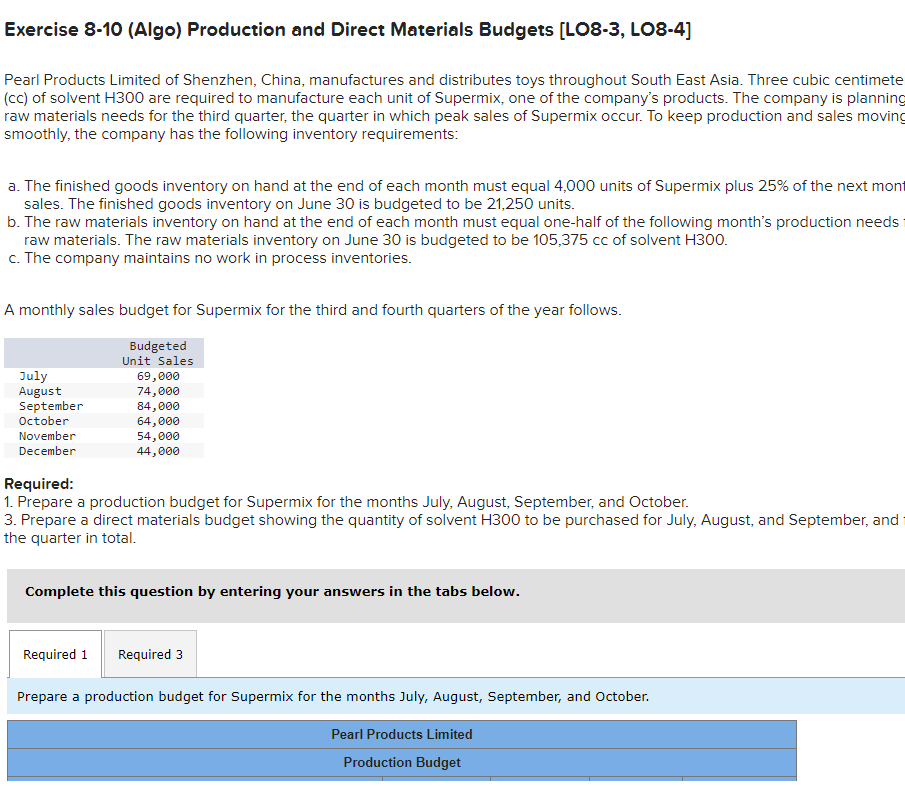
Task: Switch to the Required 1 tab
Action: pos(55,654)
